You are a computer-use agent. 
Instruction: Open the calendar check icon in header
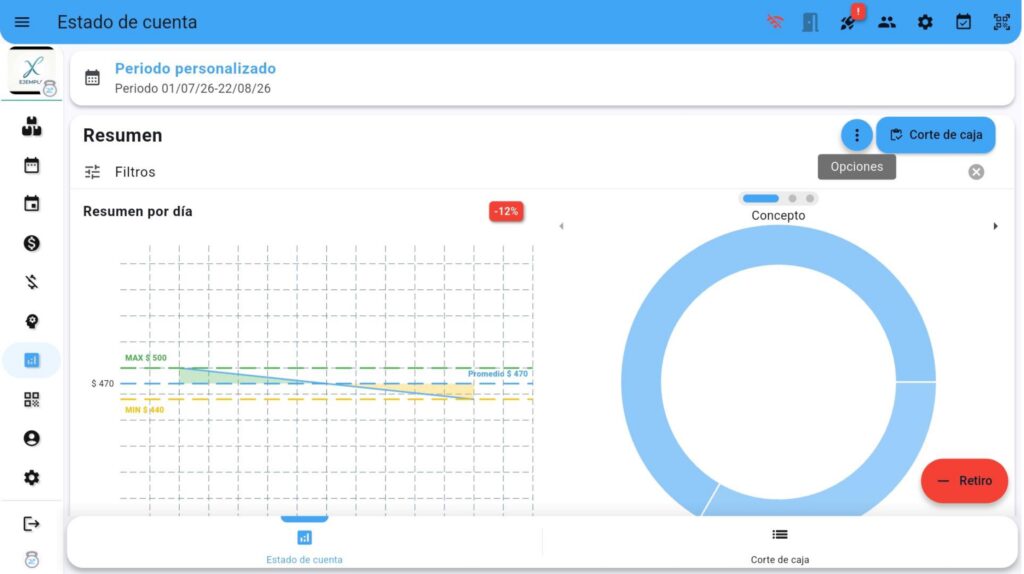coord(963,22)
